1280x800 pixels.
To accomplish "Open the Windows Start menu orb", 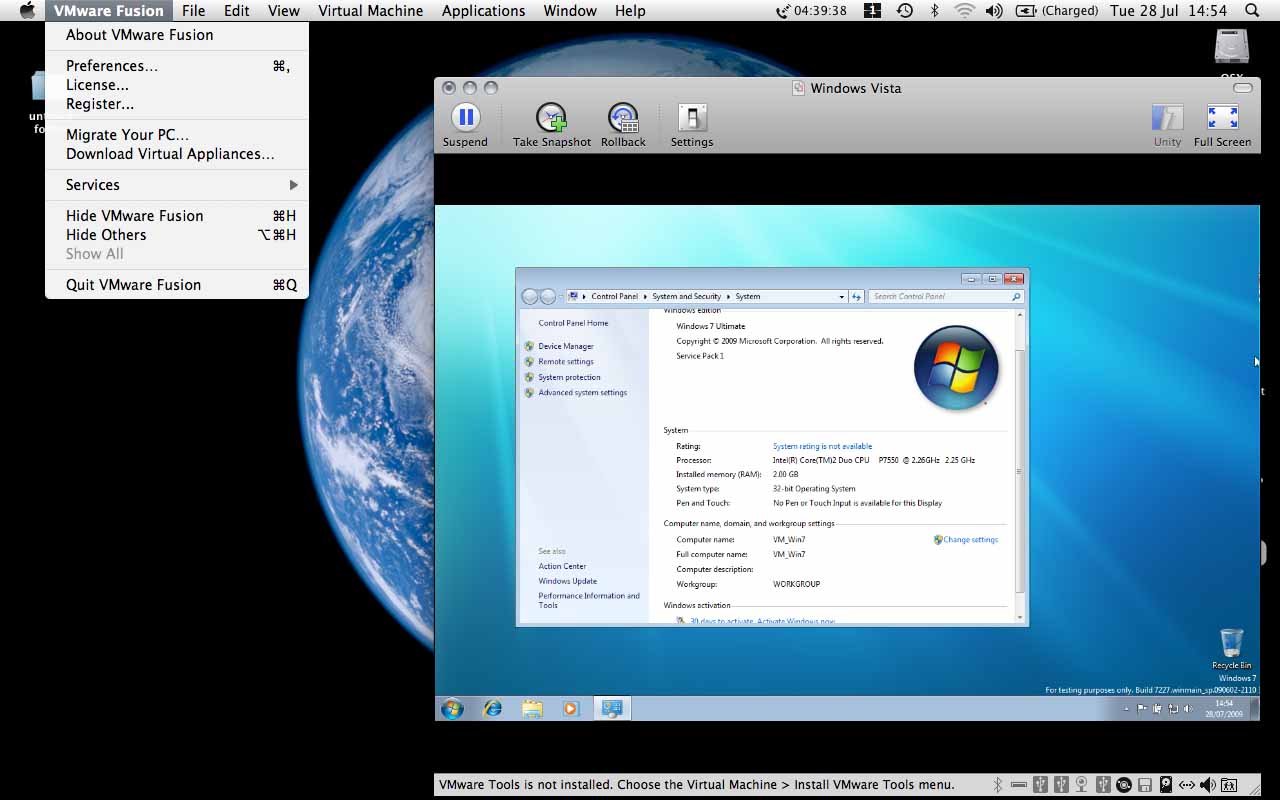I will [452, 708].
